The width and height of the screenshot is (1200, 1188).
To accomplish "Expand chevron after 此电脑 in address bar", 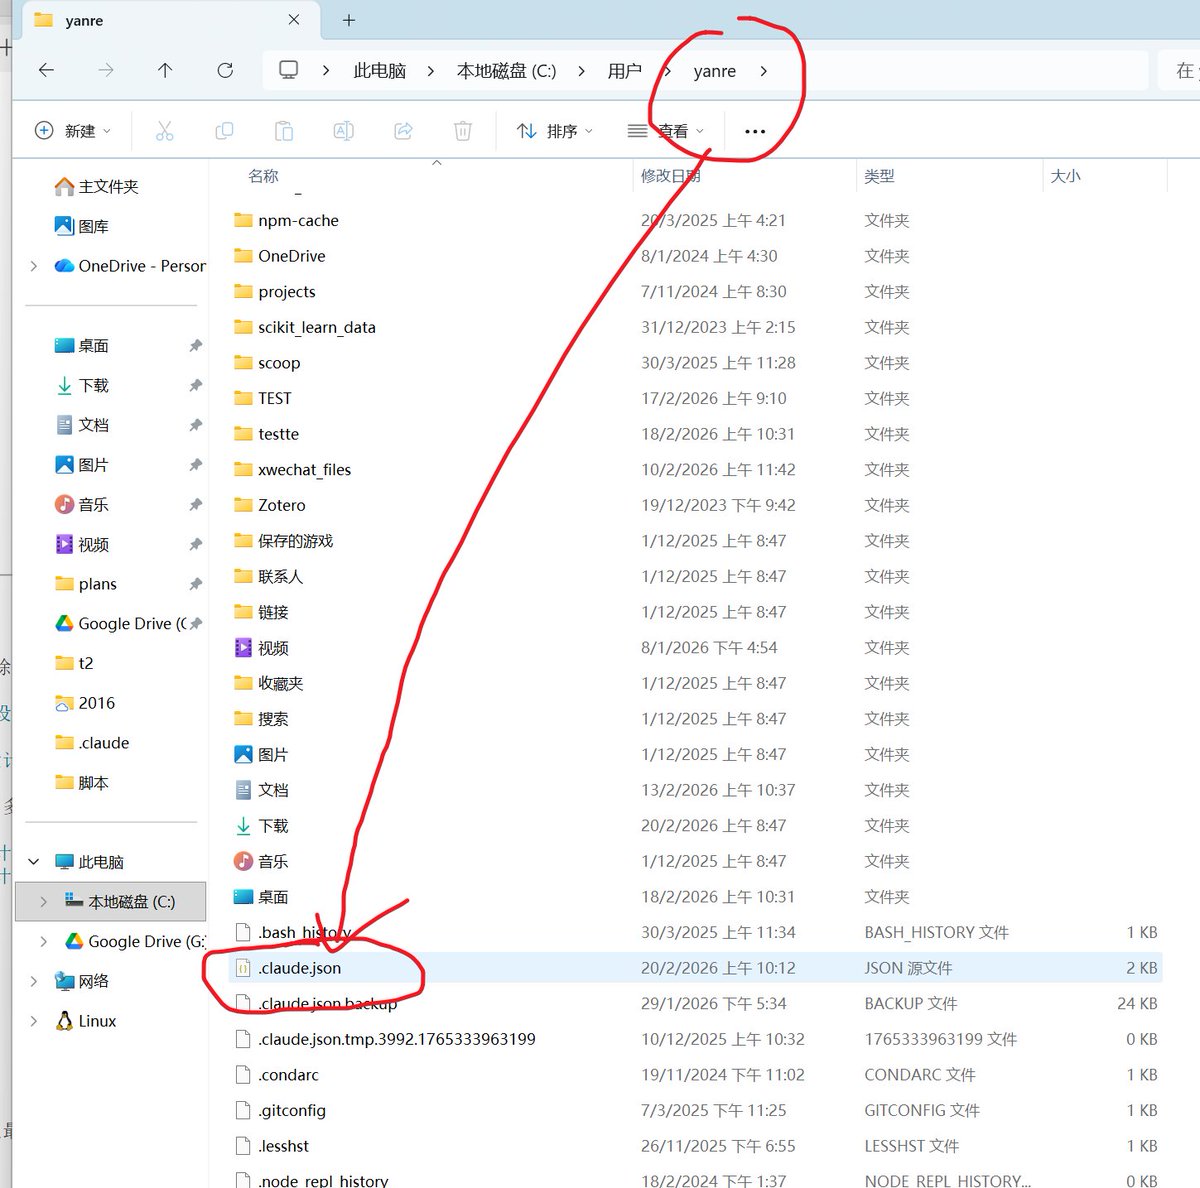I will click(431, 71).
